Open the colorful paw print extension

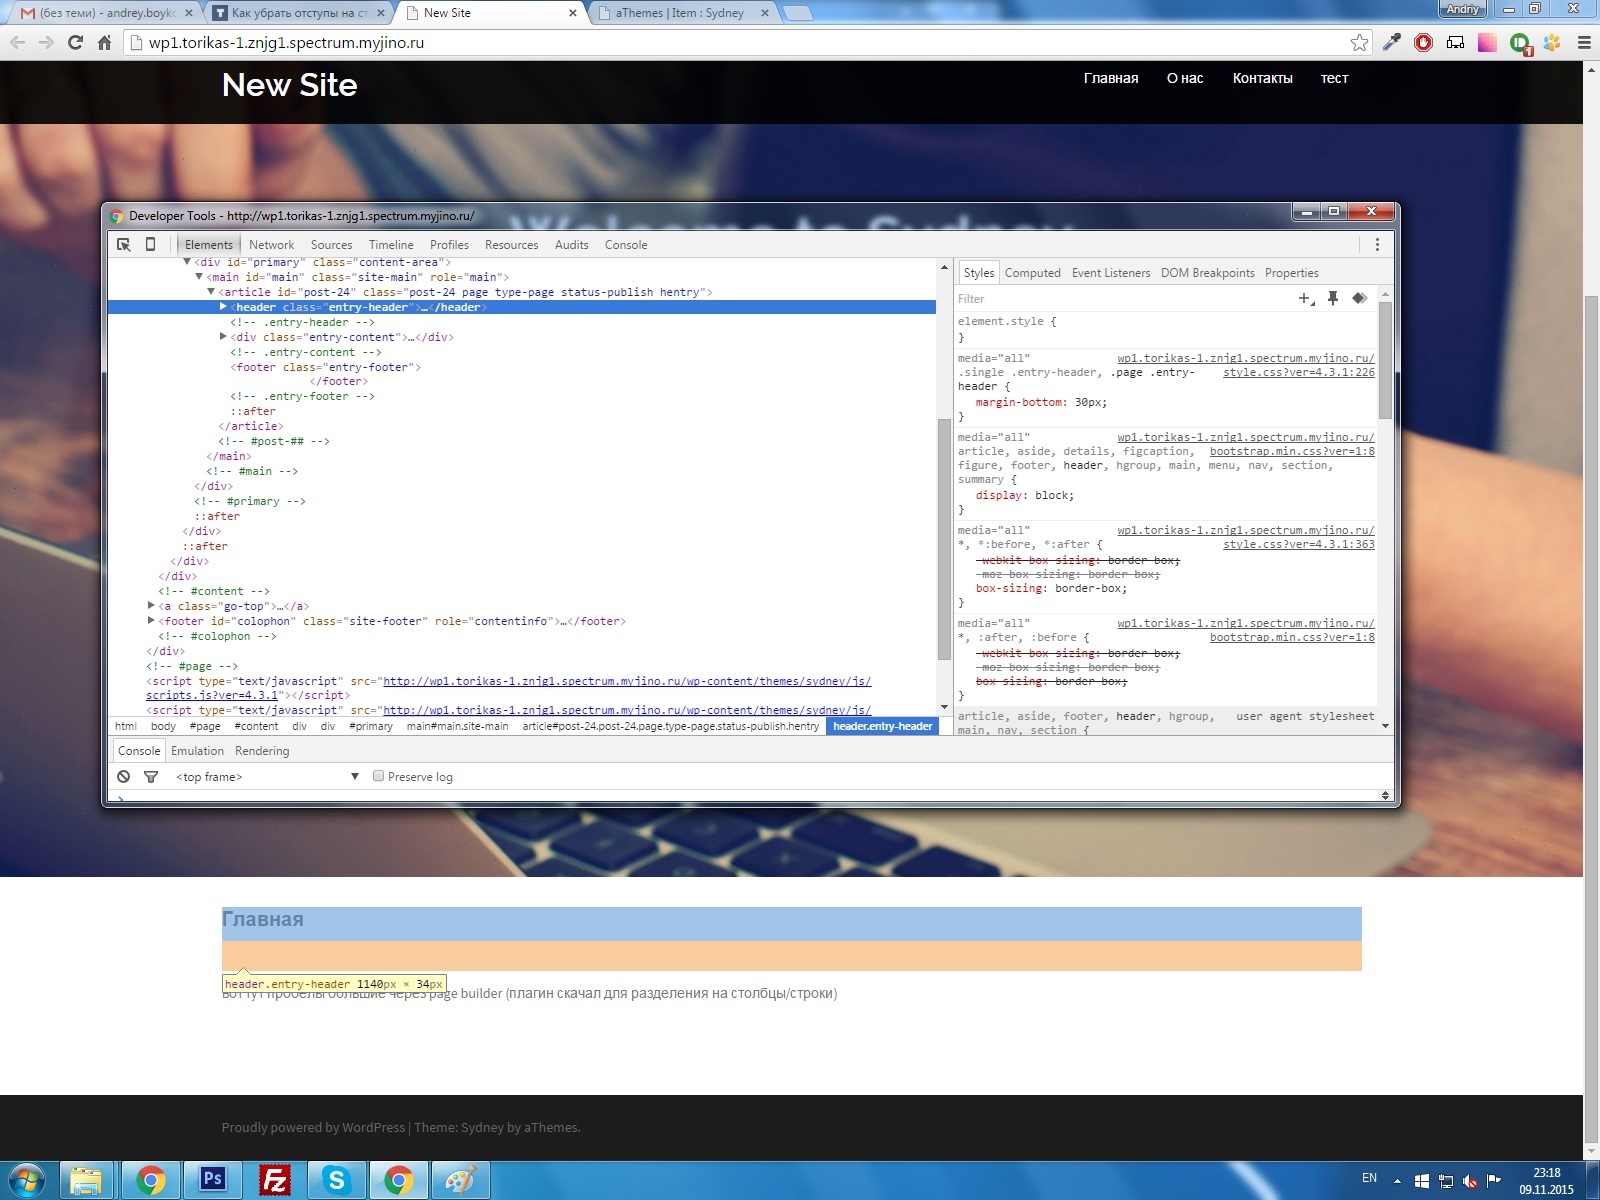coord(1552,42)
